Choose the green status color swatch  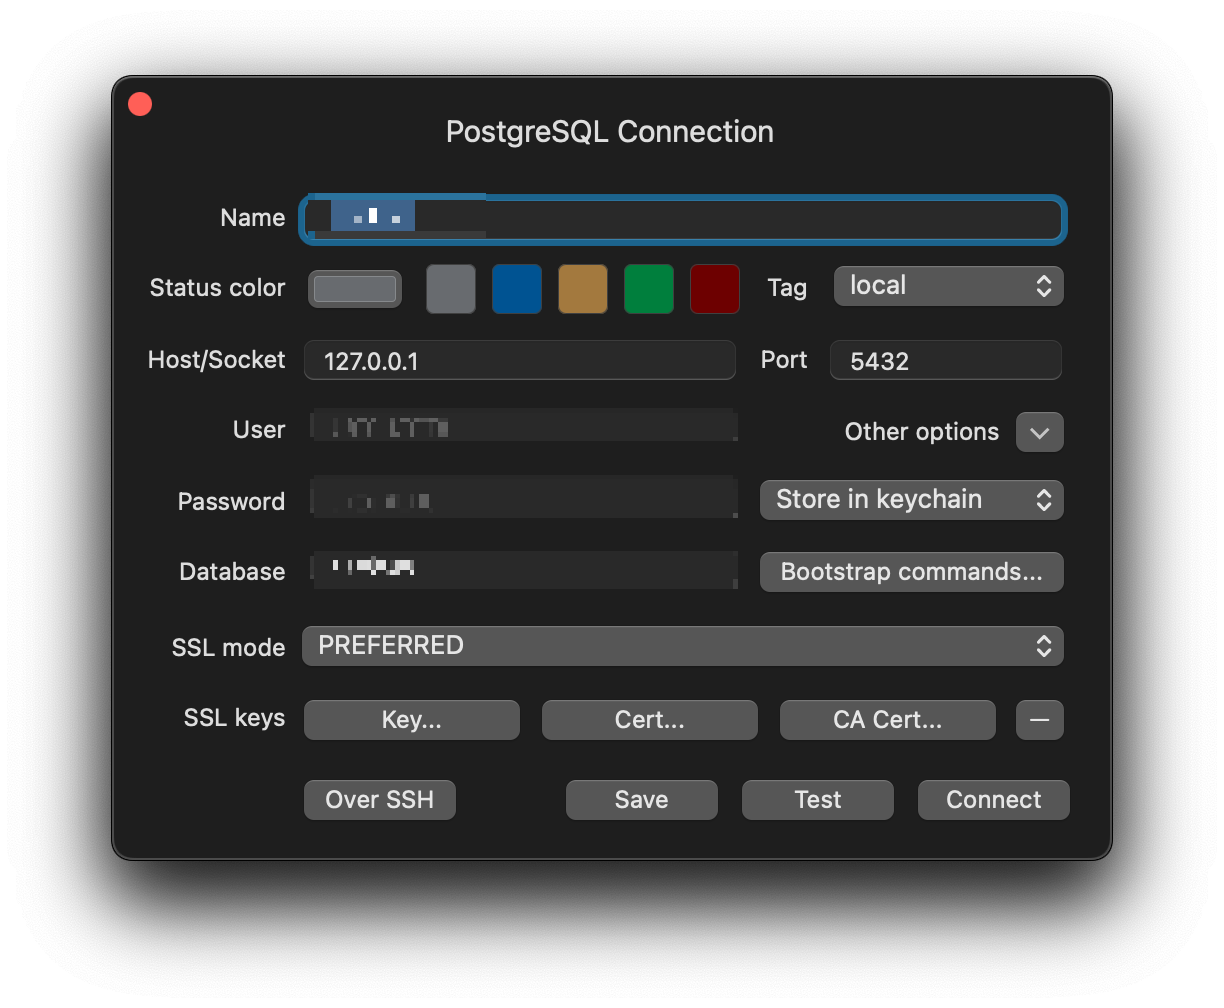[649, 289]
